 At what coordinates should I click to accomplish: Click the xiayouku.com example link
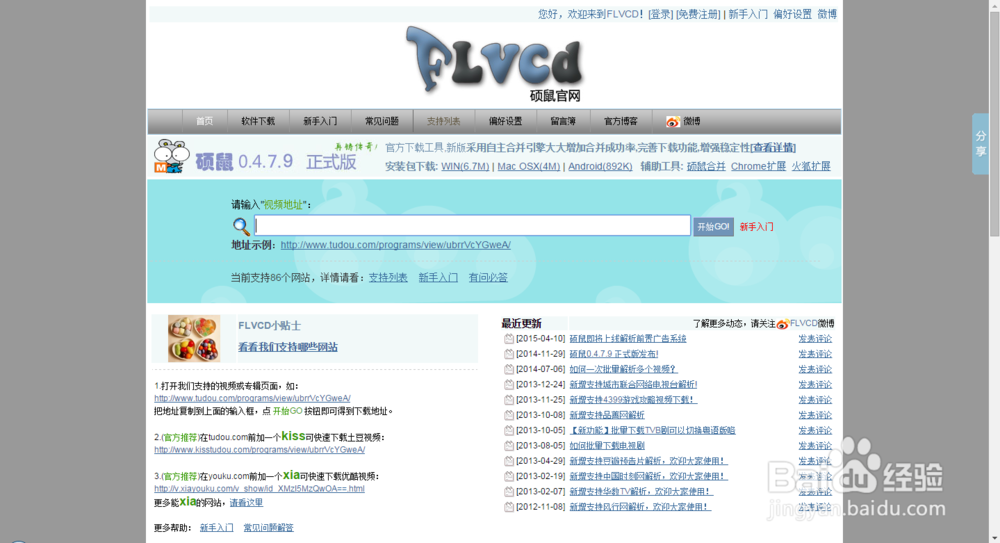(x=260, y=489)
